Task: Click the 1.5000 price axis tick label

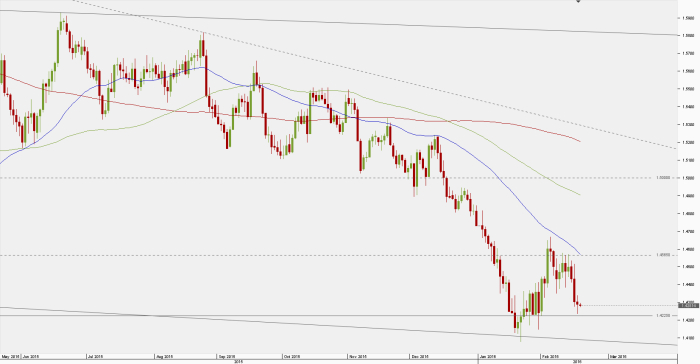Action: tap(688, 178)
